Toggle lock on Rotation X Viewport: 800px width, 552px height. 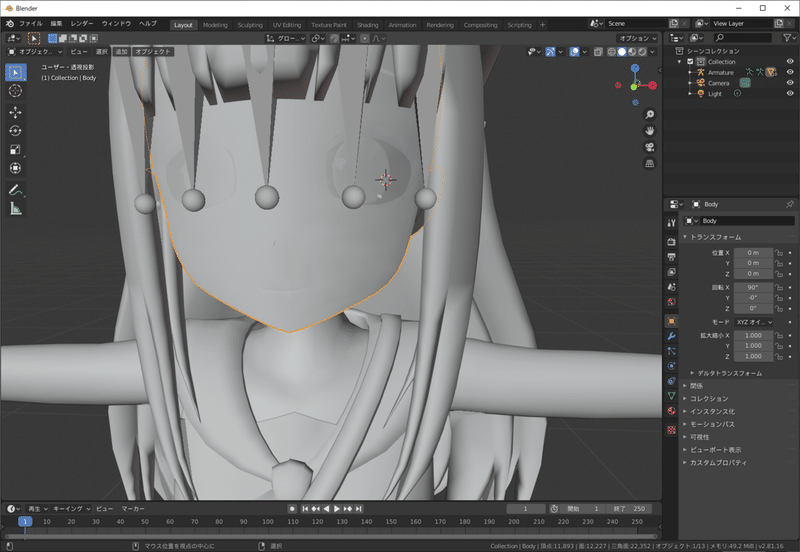pyautogui.click(x=779, y=287)
